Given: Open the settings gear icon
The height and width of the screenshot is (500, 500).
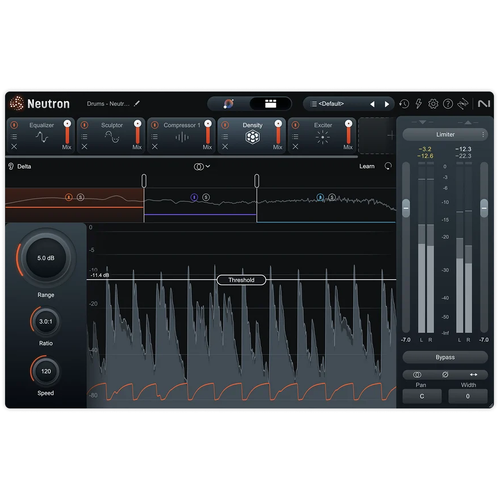Looking at the screenshot, I should 433,104.
